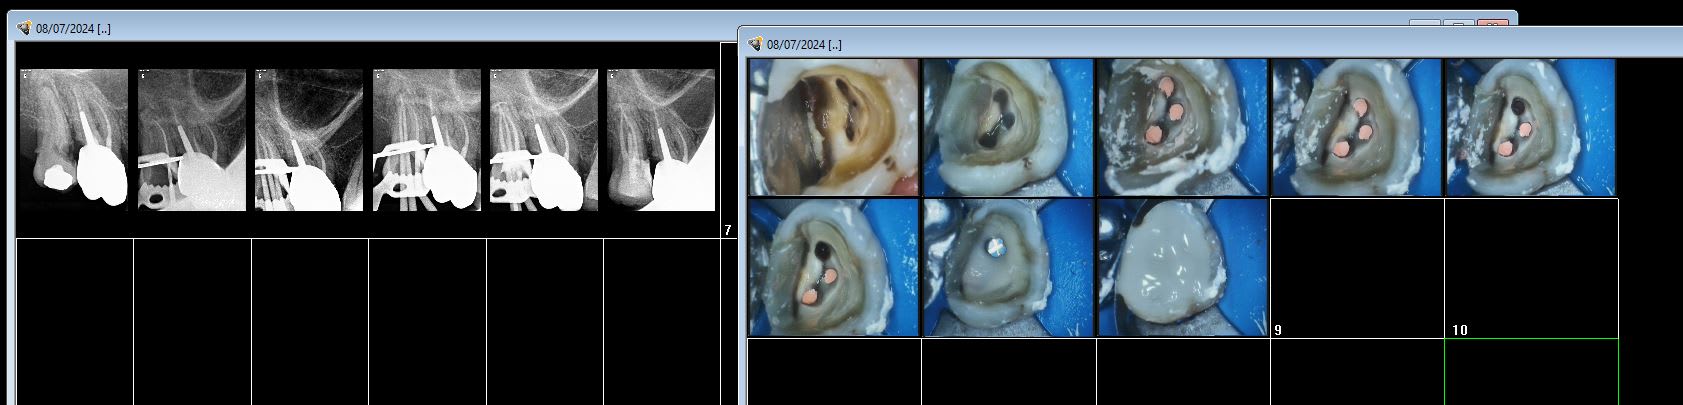The height and width of the screenshot is (405, 1683).
Task: Click the app icon in the left window title bar
Action: click(x=25, y=28)
